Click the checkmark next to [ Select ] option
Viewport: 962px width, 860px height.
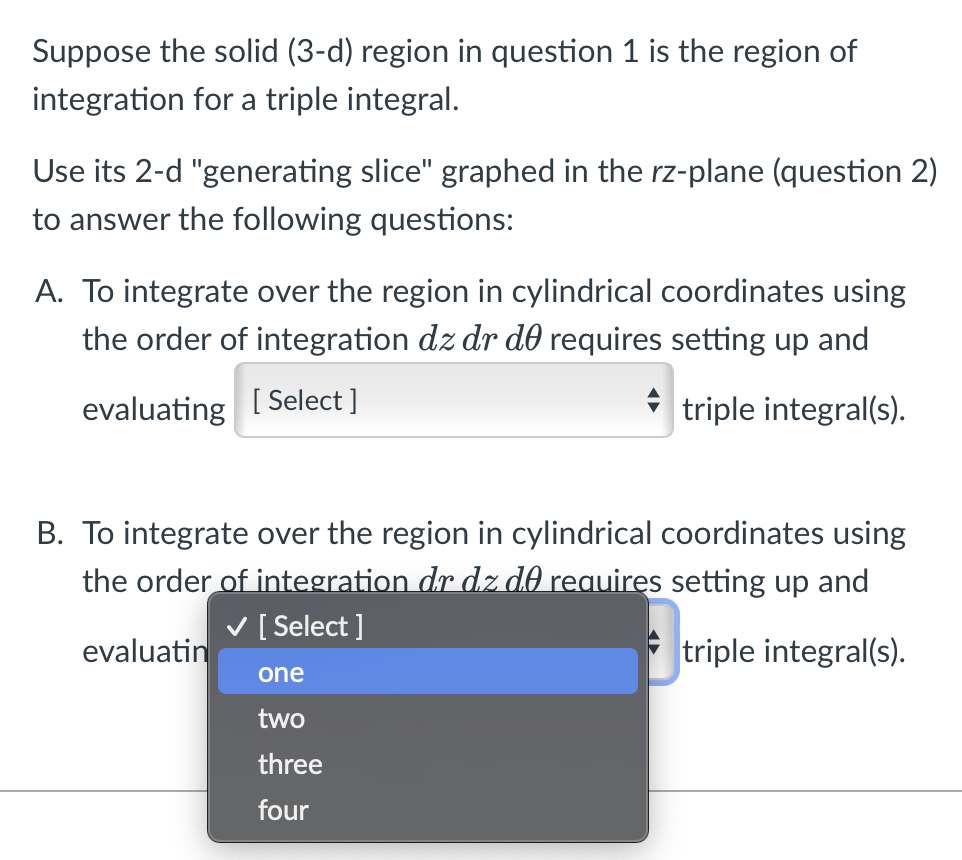(236, 626)
